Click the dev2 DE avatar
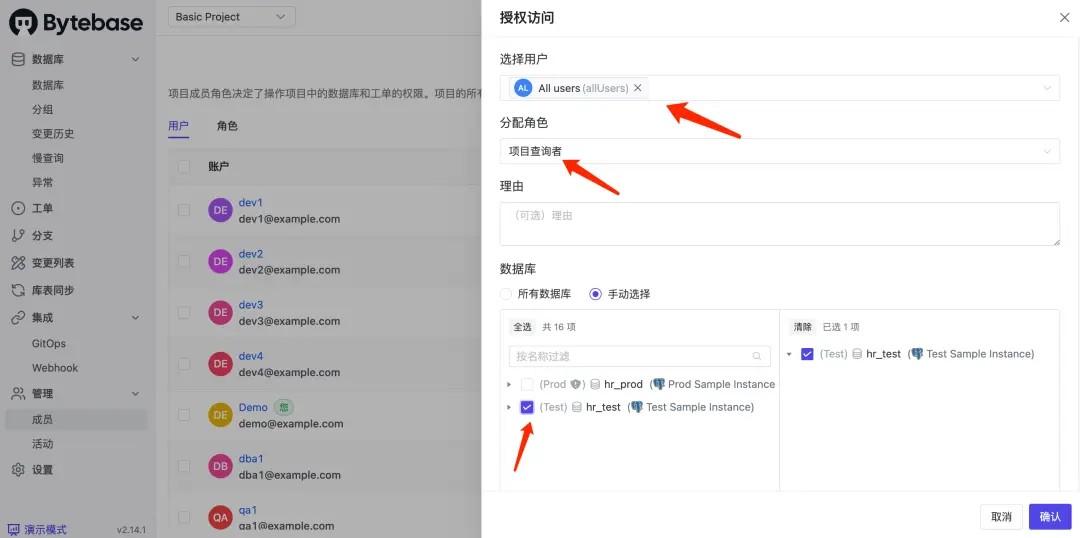The image size is (1080, 538). pos(220,262)
